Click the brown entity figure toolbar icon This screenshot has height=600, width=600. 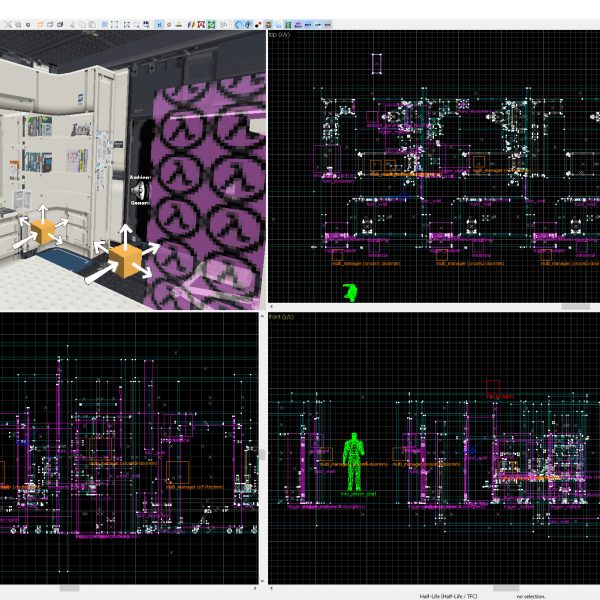[x=268, y=24]
